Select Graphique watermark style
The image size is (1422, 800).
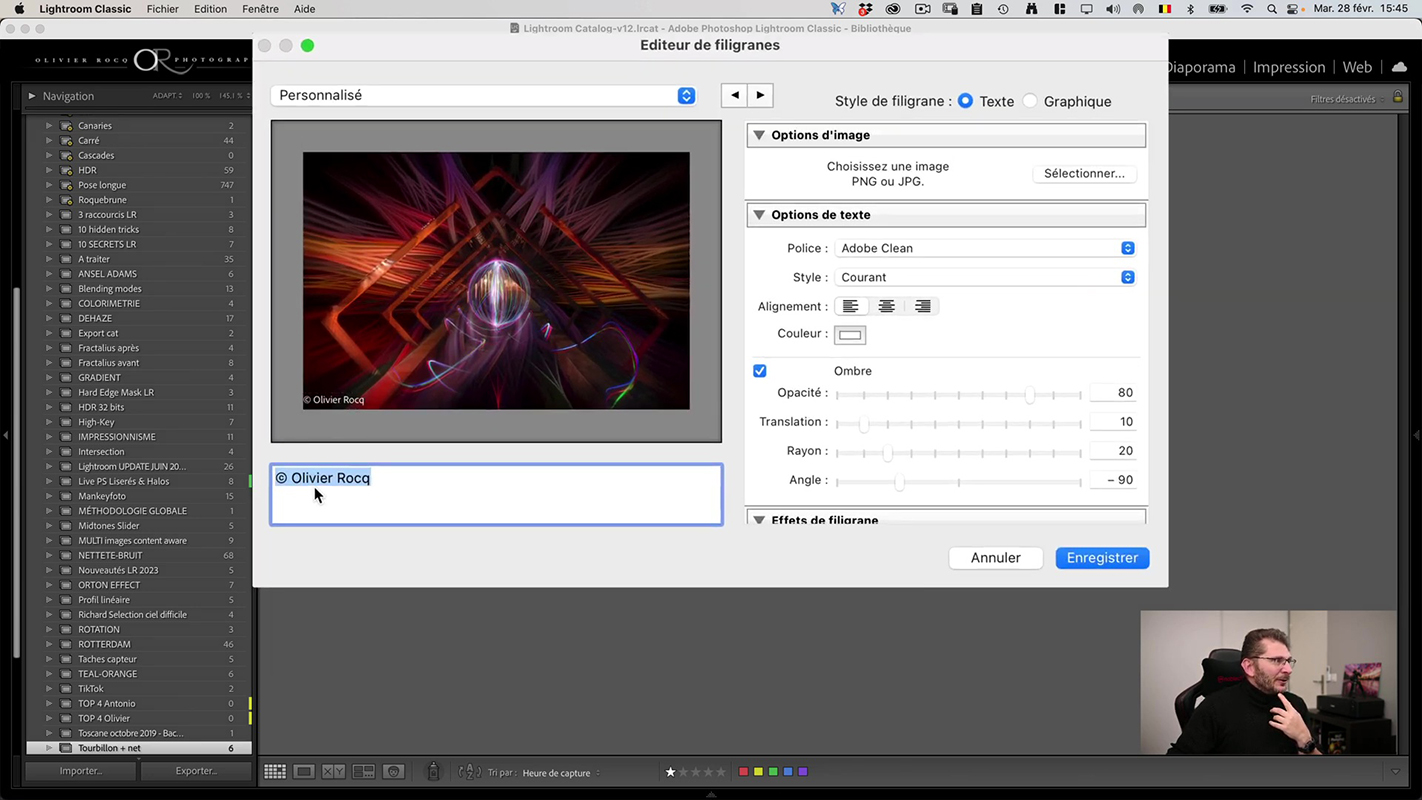click(x=1030, y=101)
